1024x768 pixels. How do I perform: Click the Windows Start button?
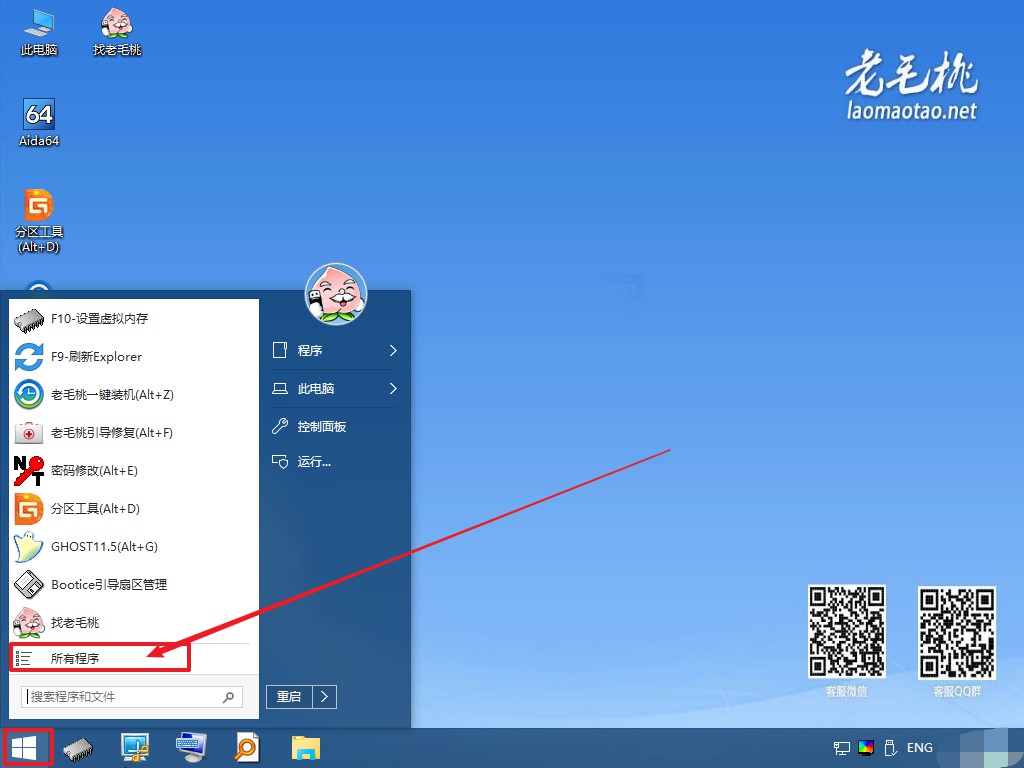25,748
